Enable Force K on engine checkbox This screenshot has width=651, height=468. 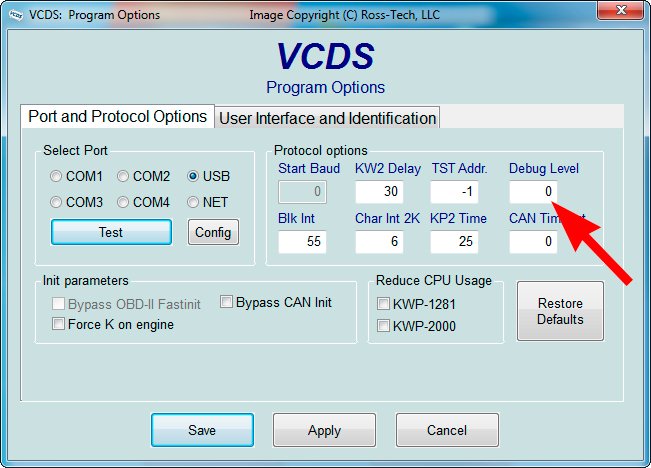pyautogui.click(x=58, y=323)
